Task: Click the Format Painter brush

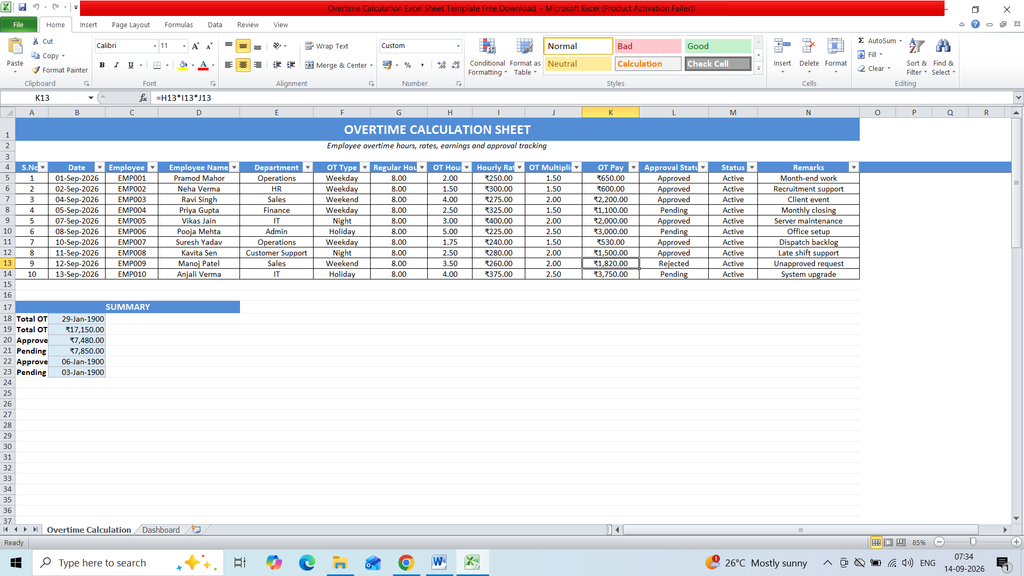Action: (x=36, y=70)
